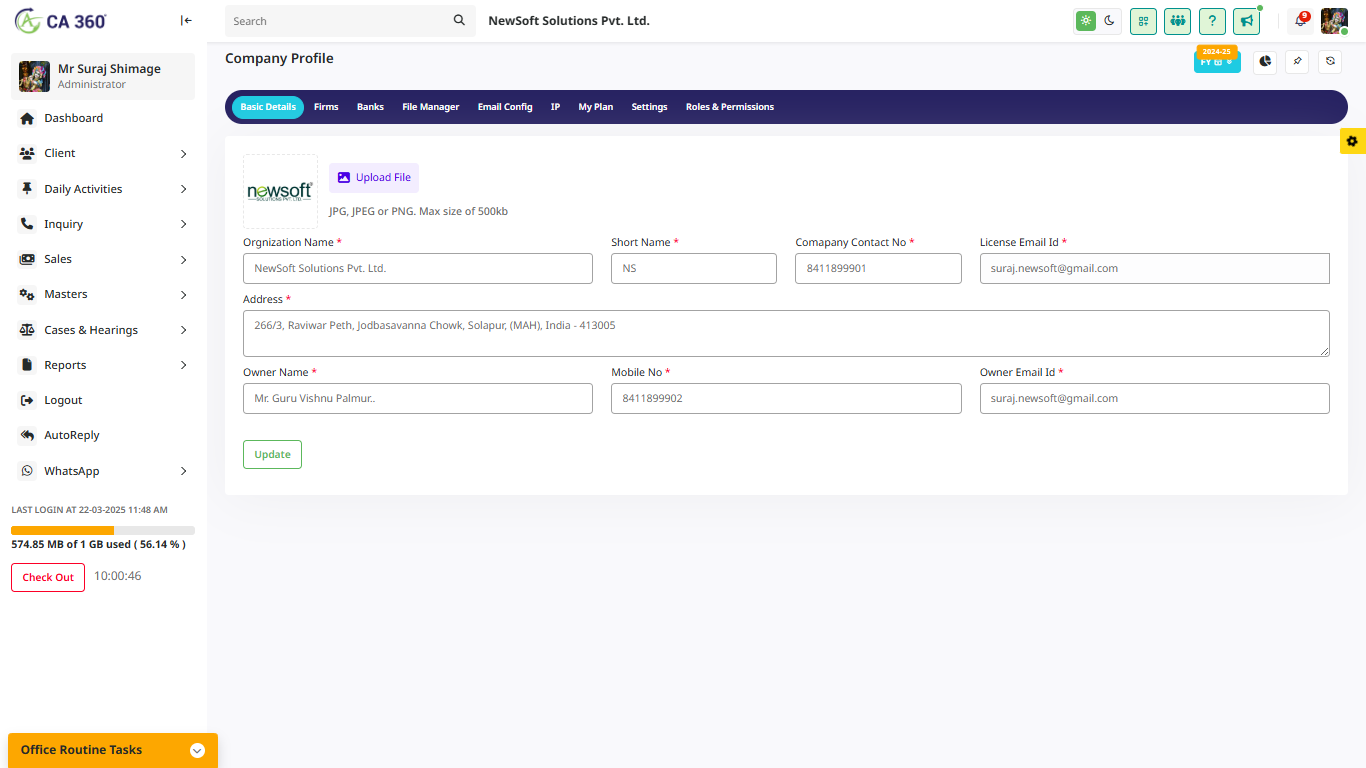Open the Email Config tab
Image resolution: width=1366 pixels, height=768 pixels.
point(505,107)
